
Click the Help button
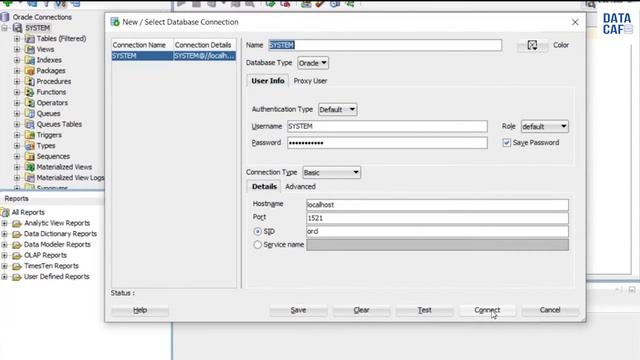click(x=140, y=310)
